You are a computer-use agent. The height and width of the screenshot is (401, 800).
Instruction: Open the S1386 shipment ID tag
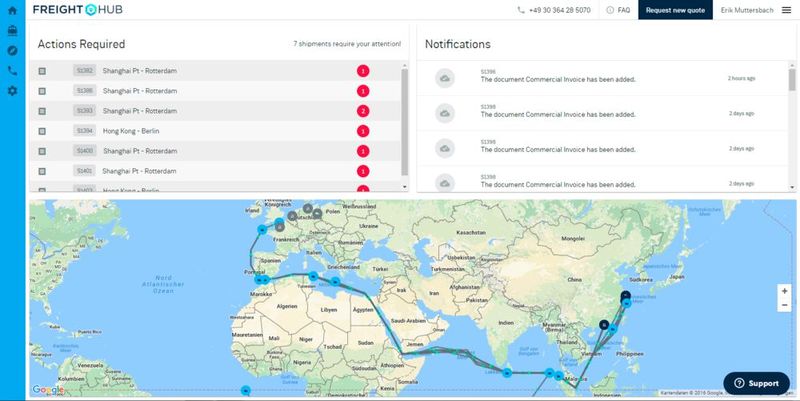[84, 91]
